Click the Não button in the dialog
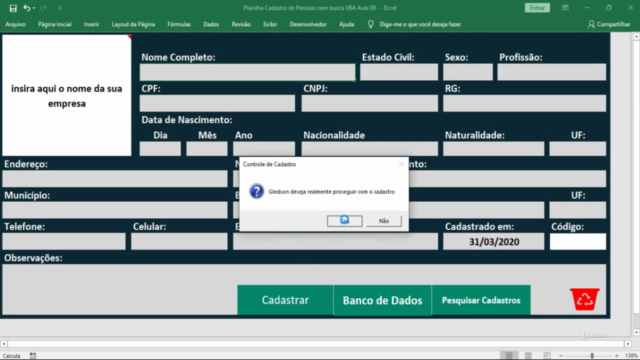 (384, 221)
